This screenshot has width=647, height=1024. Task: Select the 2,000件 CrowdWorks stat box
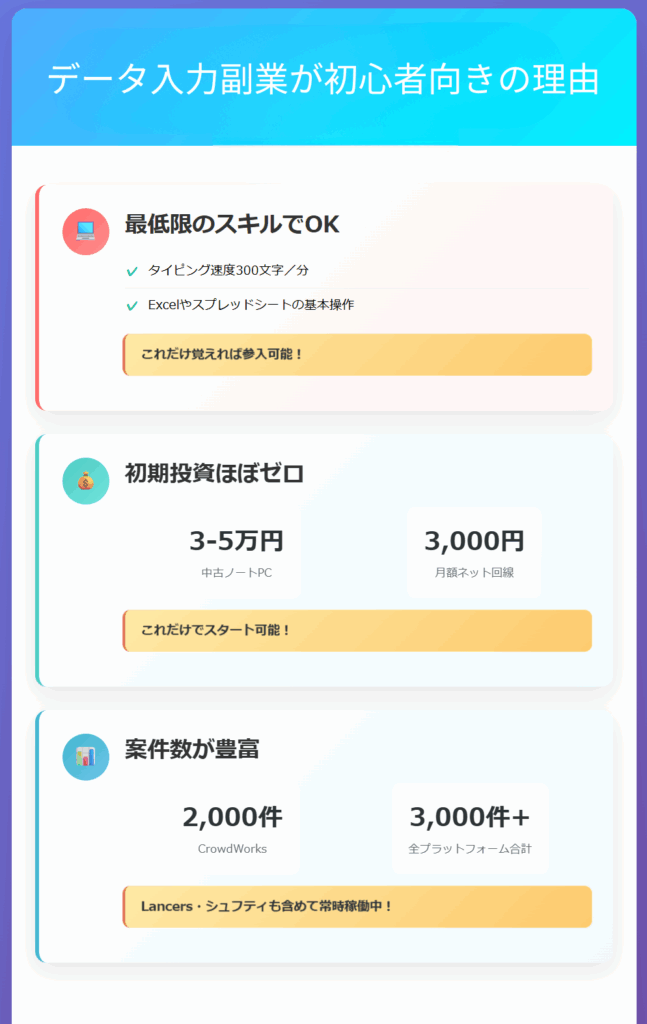pos(232,828)
